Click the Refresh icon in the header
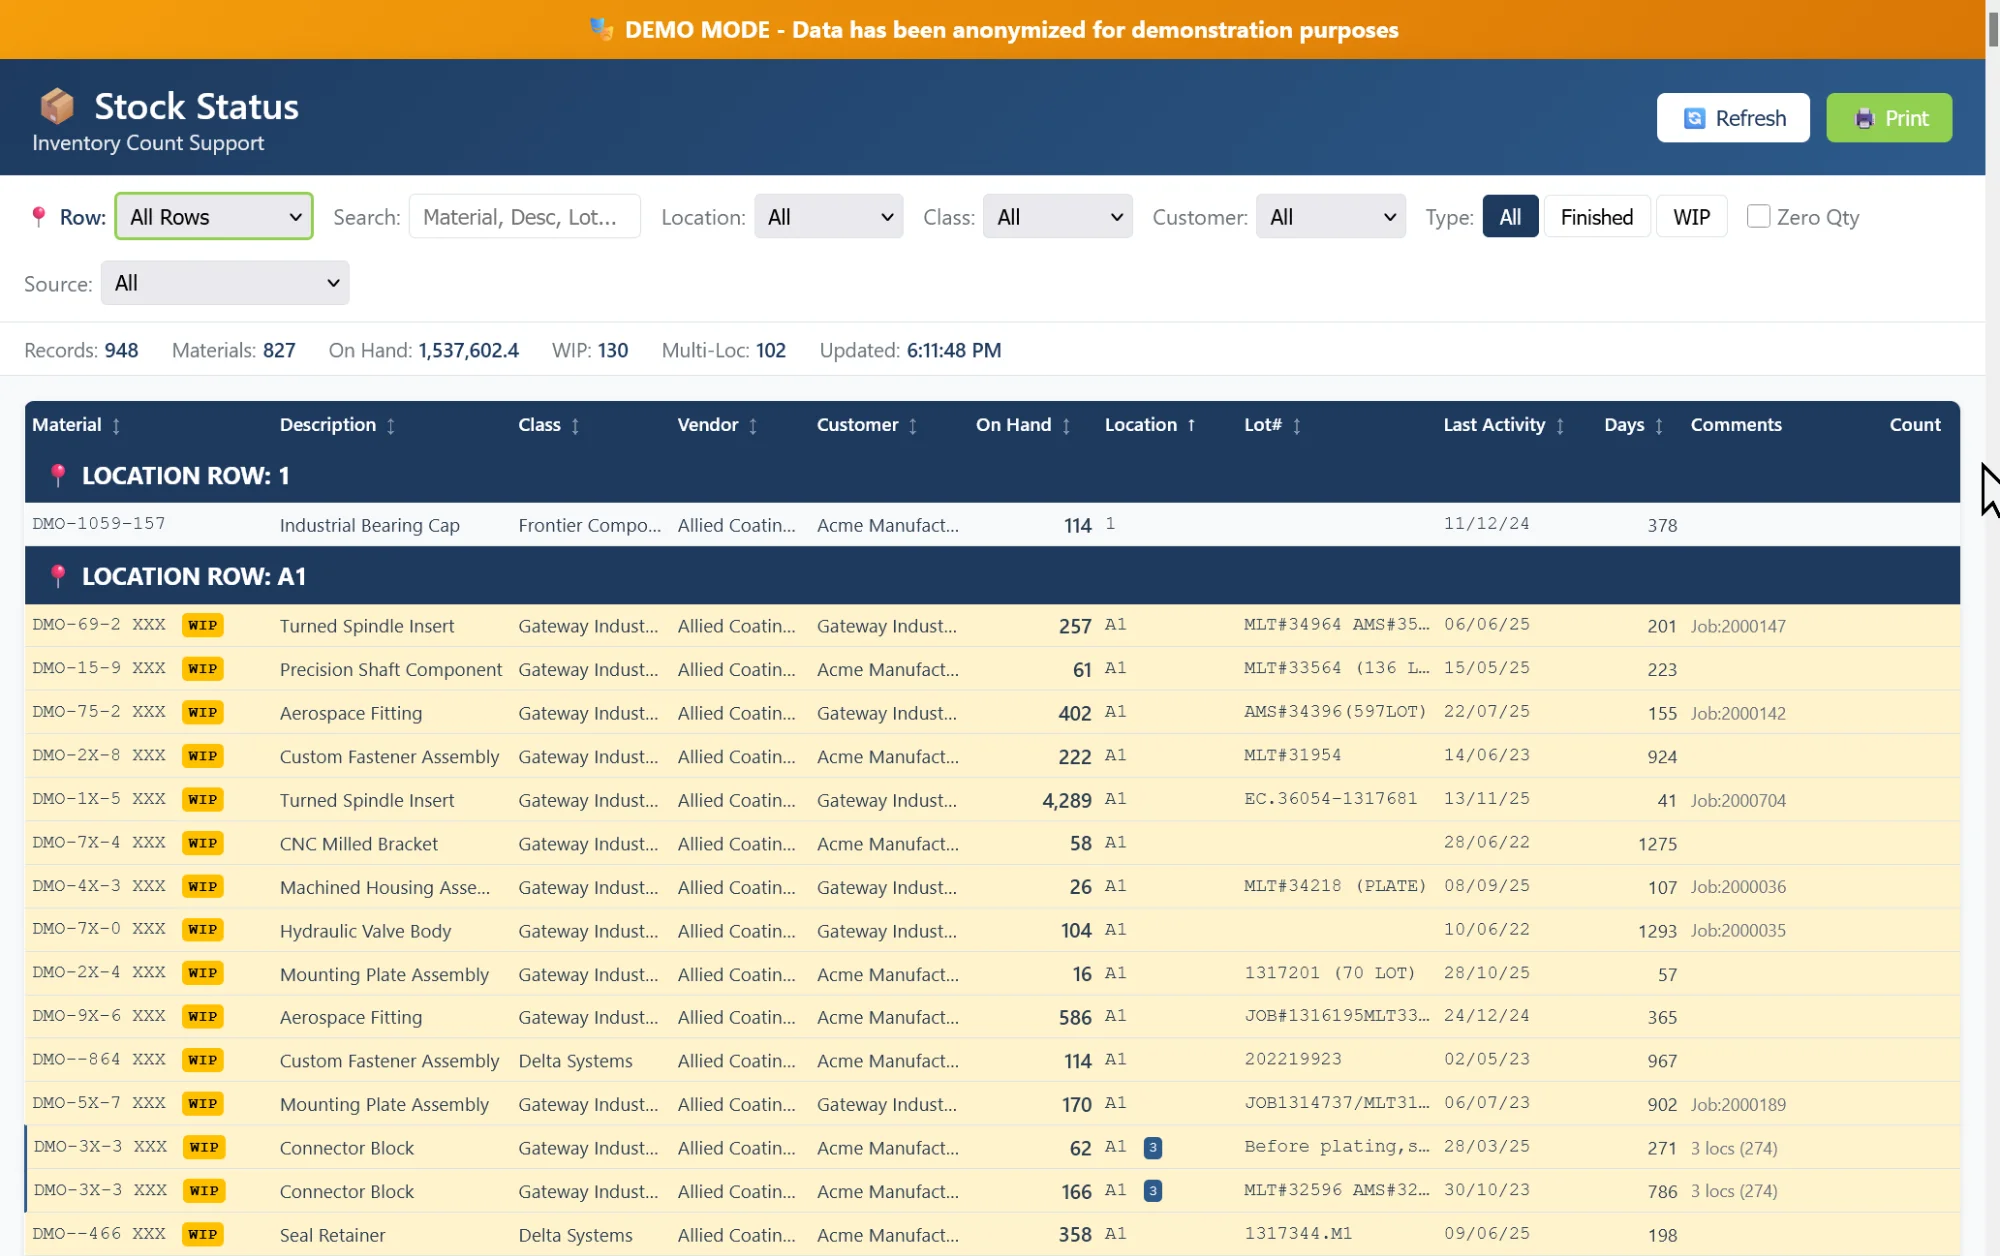Screen dimensions: 2000x1256 point(1694,118)
